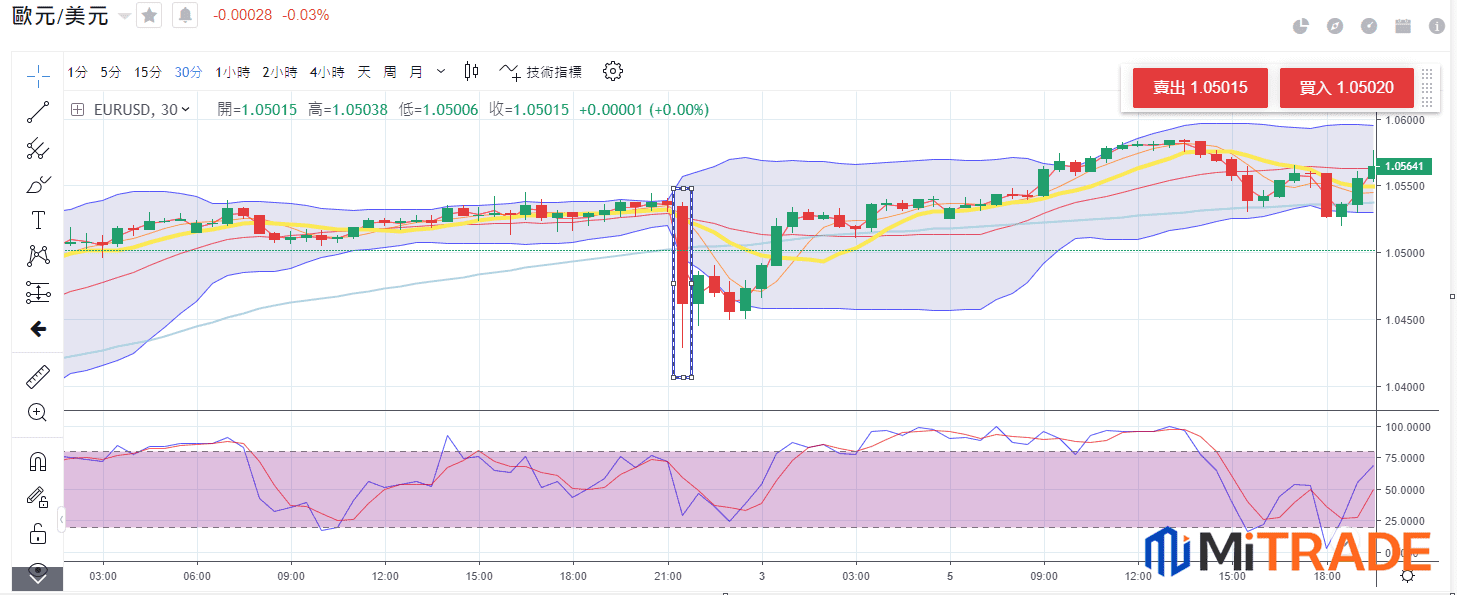Switch to the 1小時 timeframe

(x=234, y=72)
